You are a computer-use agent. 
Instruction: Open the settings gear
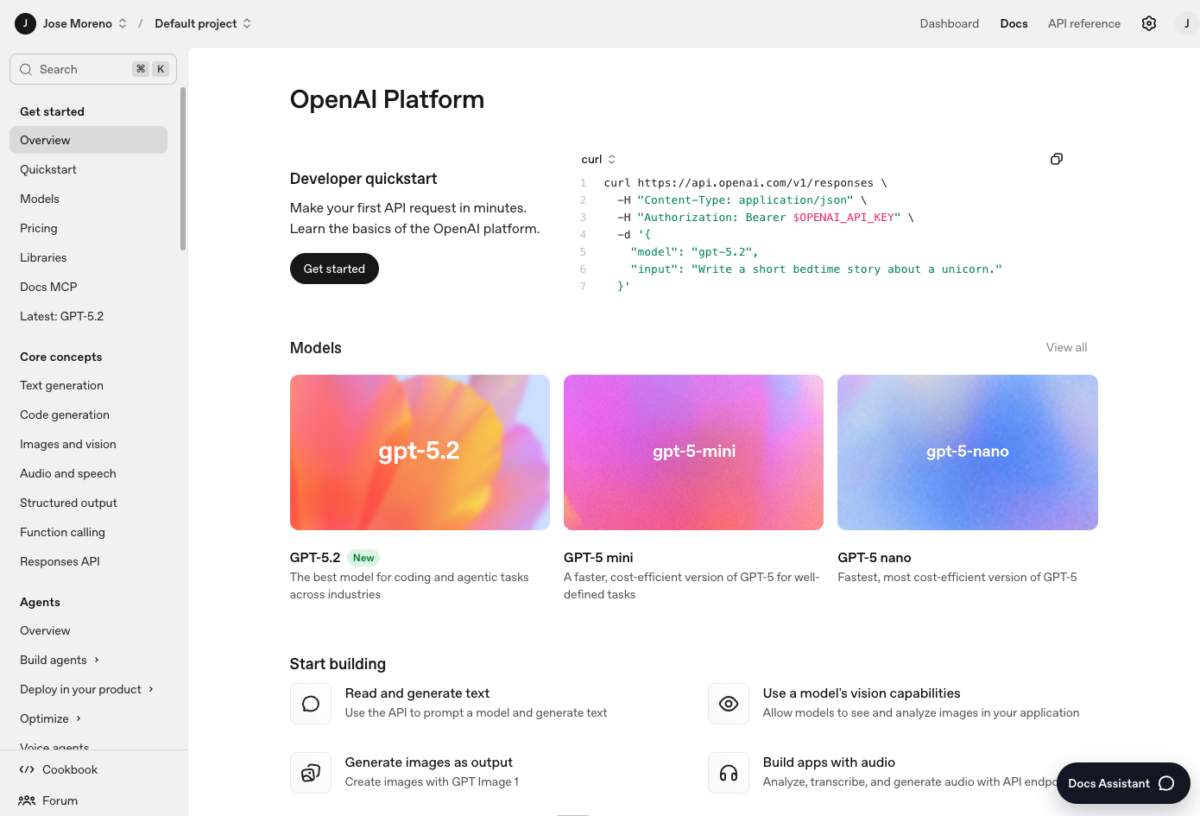[1148, 22]
